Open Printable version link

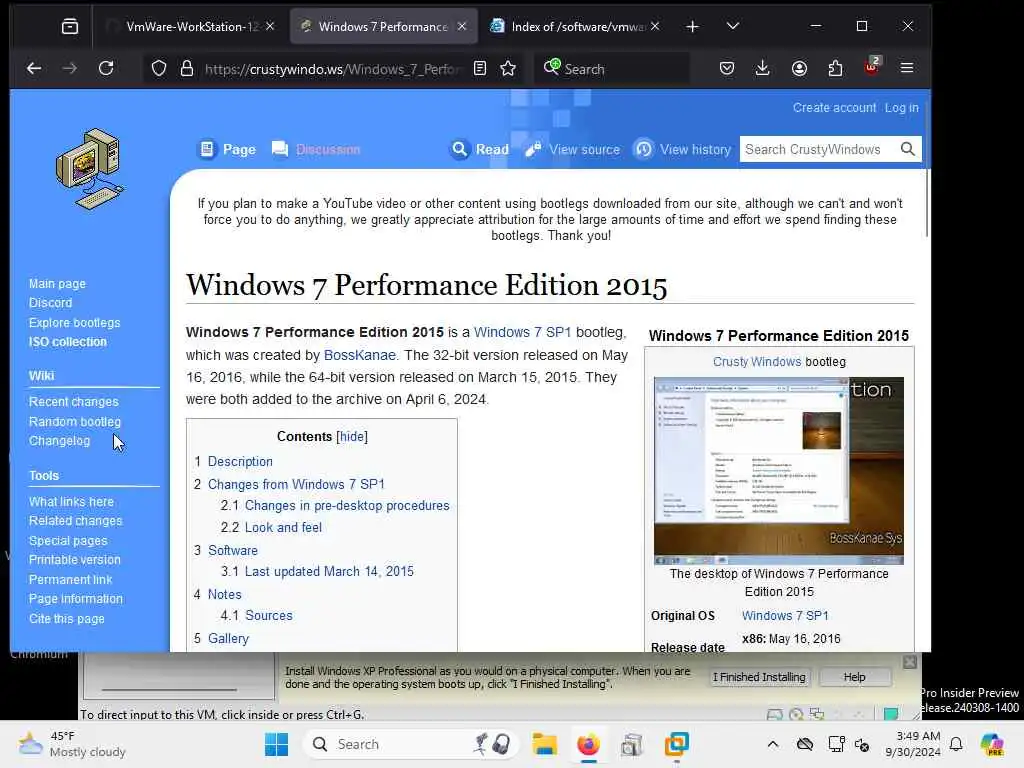pyautogui.click(x=74, y=560)
